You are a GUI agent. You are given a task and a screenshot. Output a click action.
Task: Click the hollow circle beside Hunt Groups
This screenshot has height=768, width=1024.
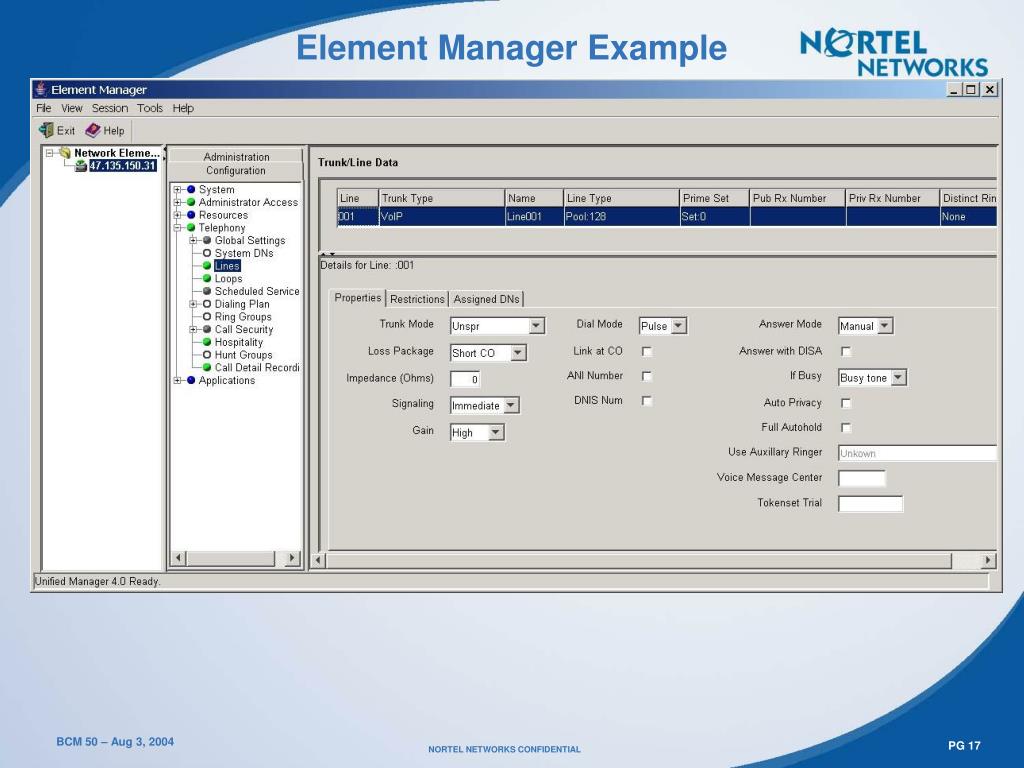(207, 355)
